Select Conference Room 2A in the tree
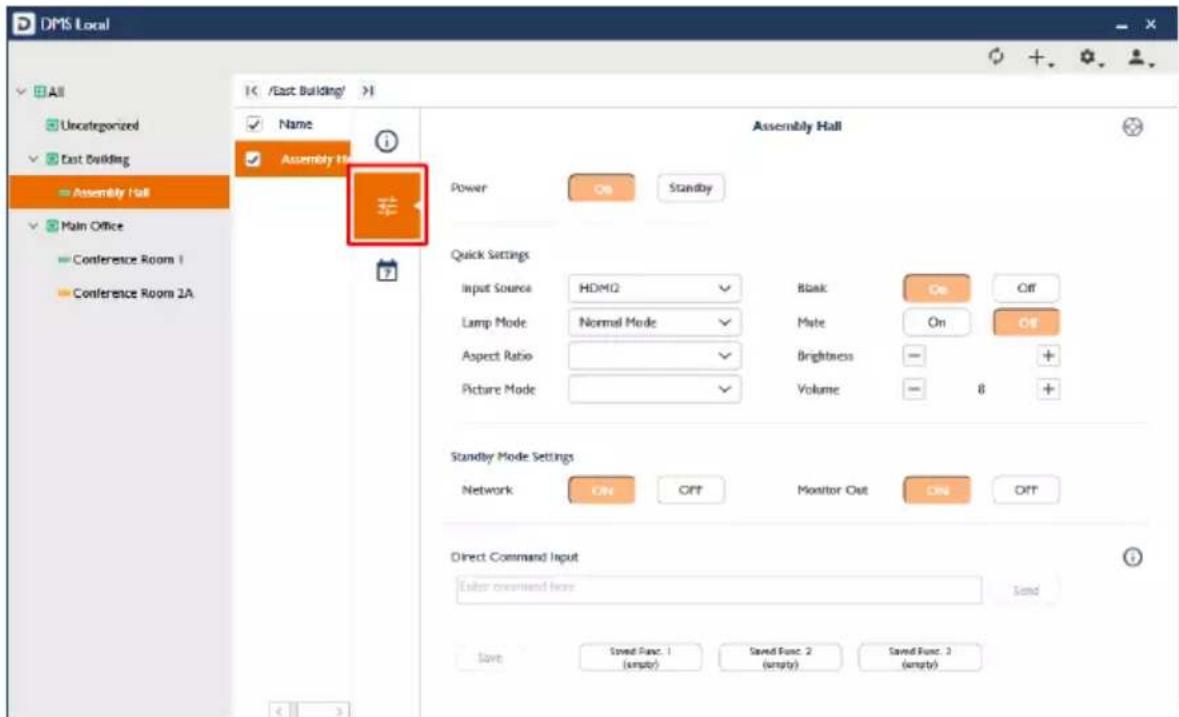This screenshot has width=1179, height=717. pyautogui.click(x=132, y=293)
